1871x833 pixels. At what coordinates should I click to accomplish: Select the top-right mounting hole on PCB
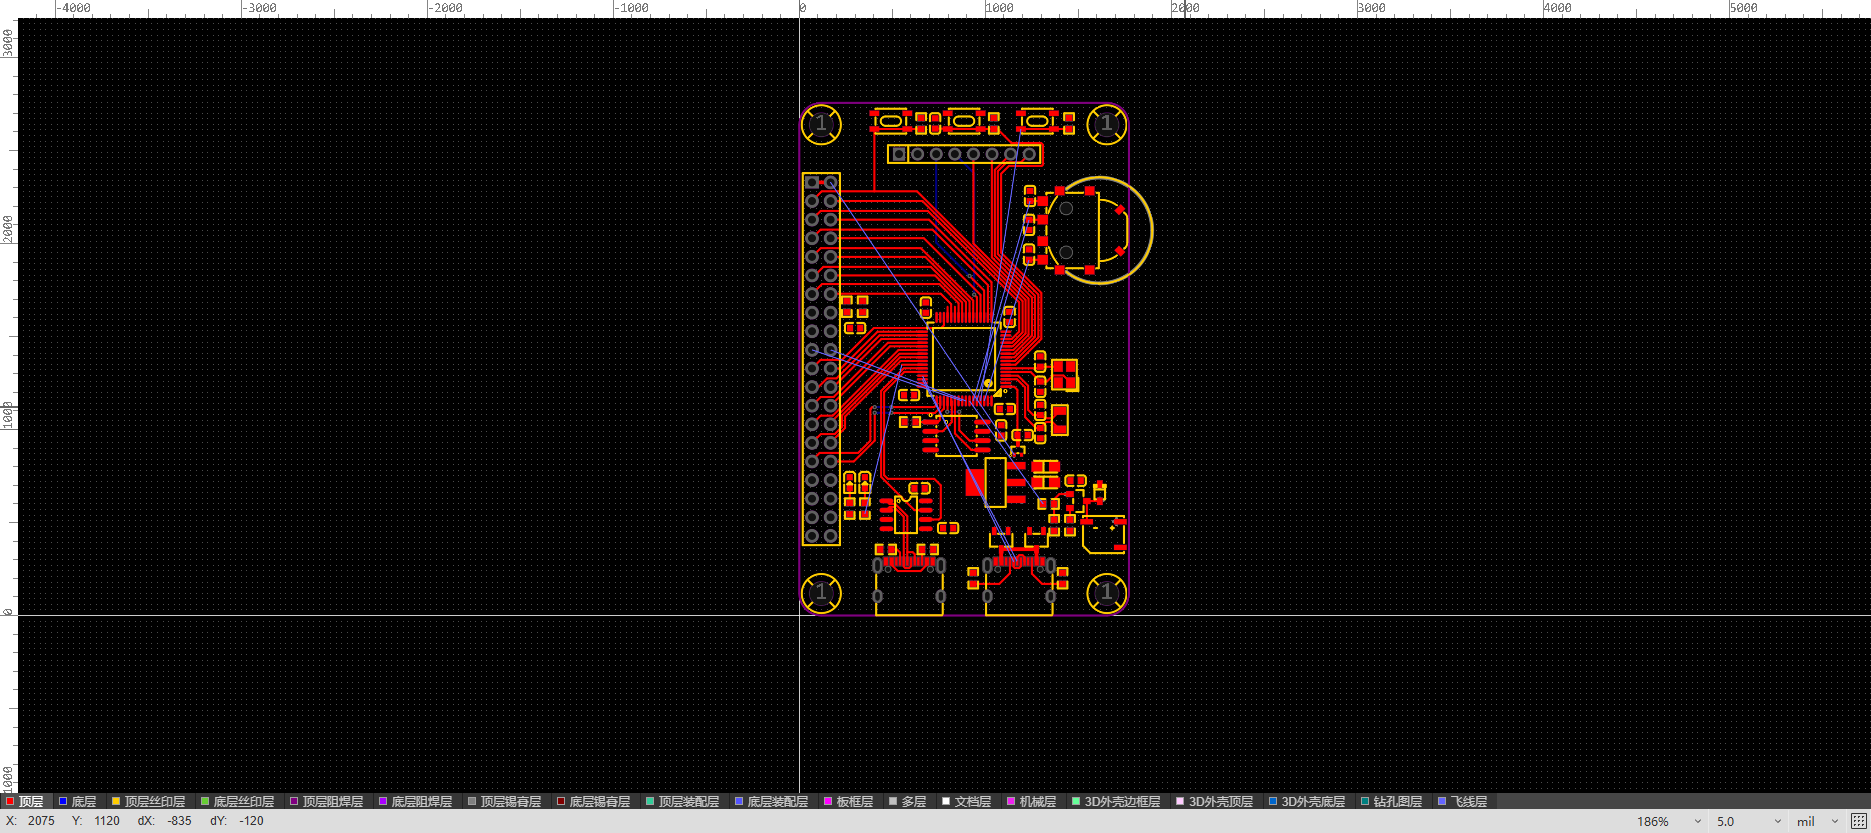point(1106,124)
